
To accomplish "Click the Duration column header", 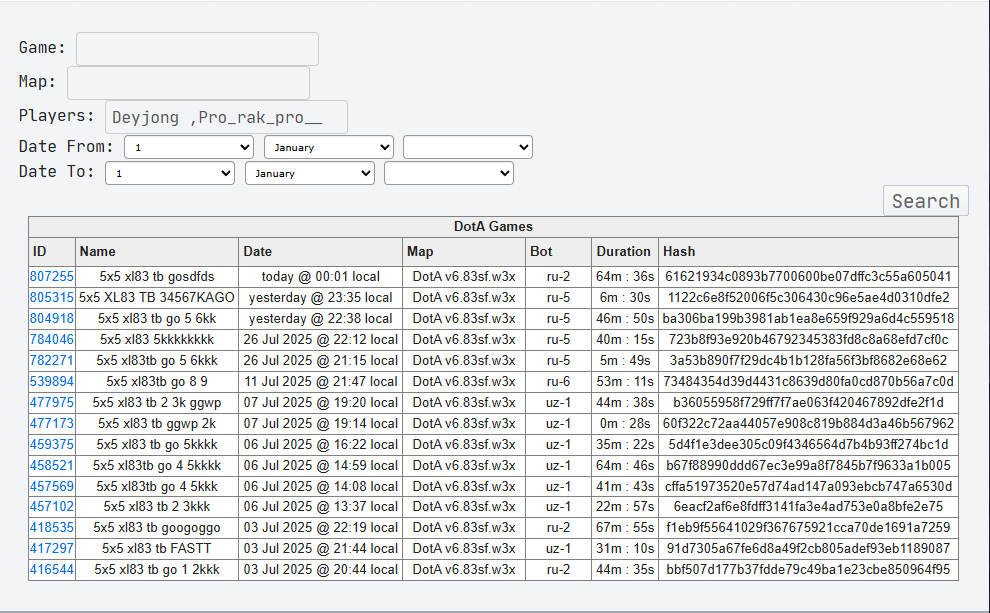I will pyautogui.click(x=625, y=251).
